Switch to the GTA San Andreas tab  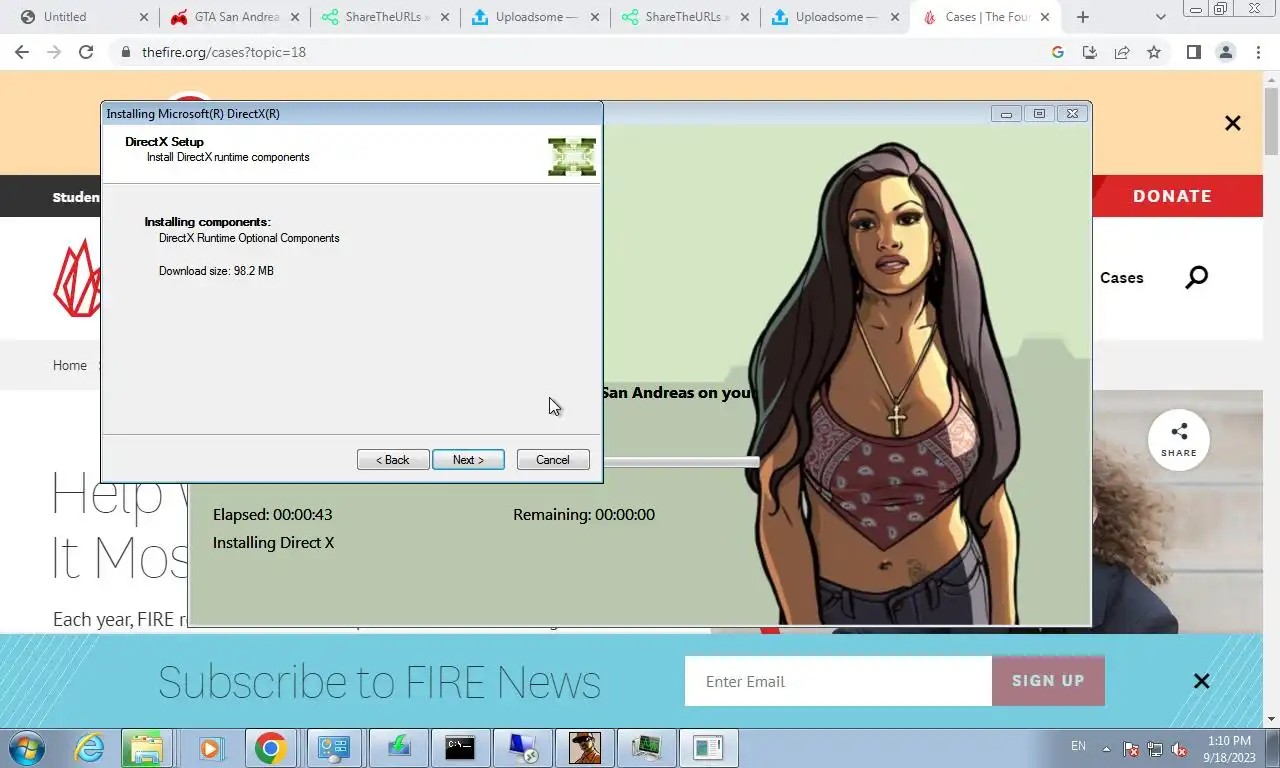[x=236, y=17]
